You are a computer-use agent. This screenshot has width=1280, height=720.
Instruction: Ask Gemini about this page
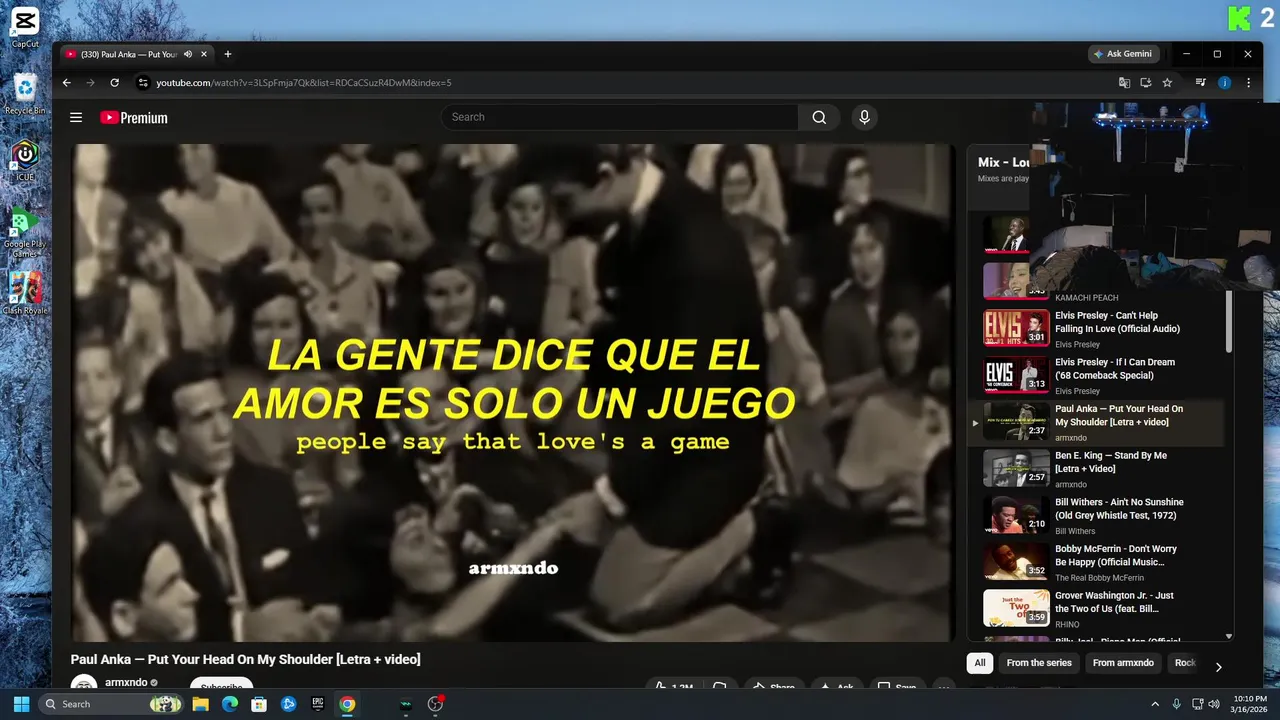point(1123,54)
